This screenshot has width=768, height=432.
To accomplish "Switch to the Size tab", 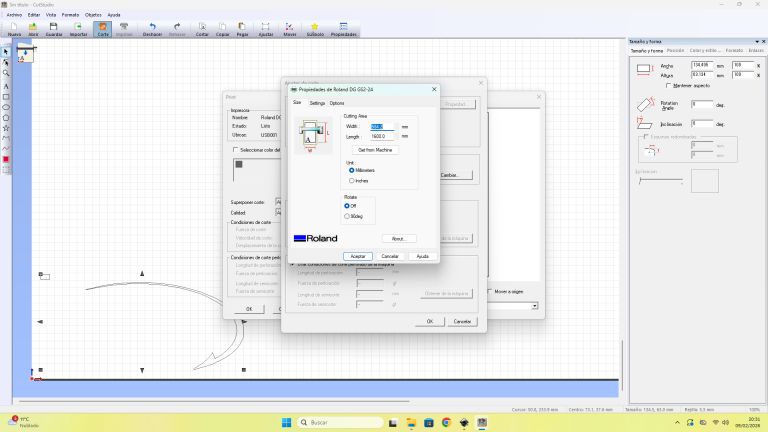I will 297,103.
